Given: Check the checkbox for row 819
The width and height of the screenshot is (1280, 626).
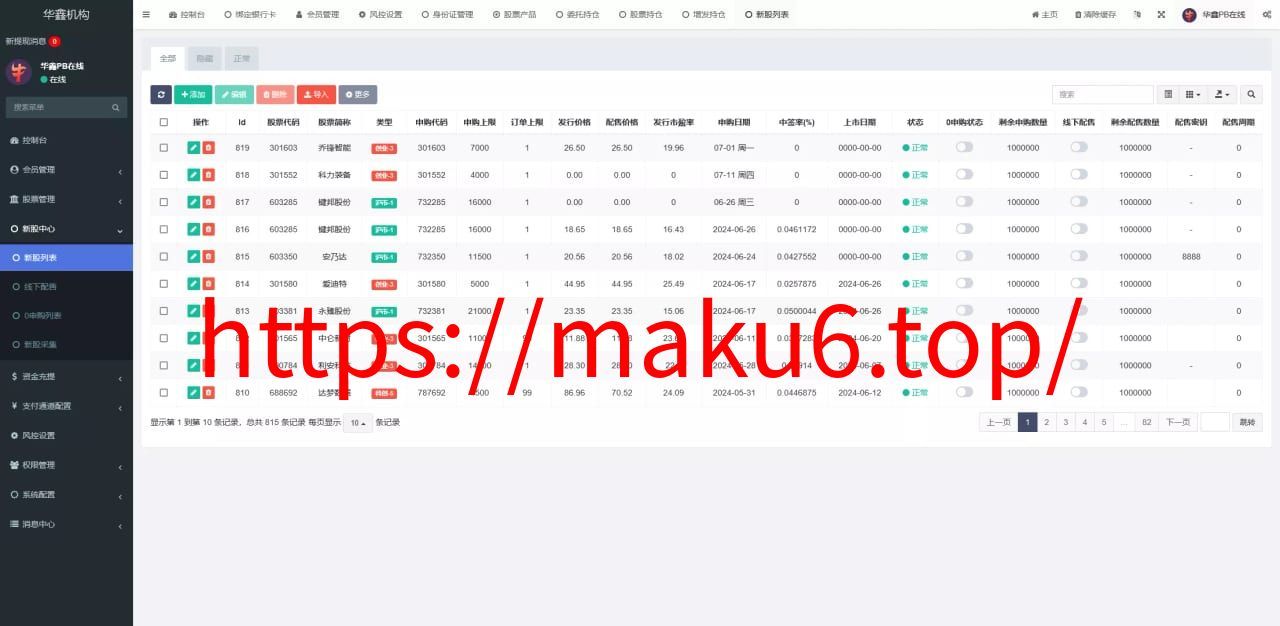Looking at the screenshot, I should (164, 147).
